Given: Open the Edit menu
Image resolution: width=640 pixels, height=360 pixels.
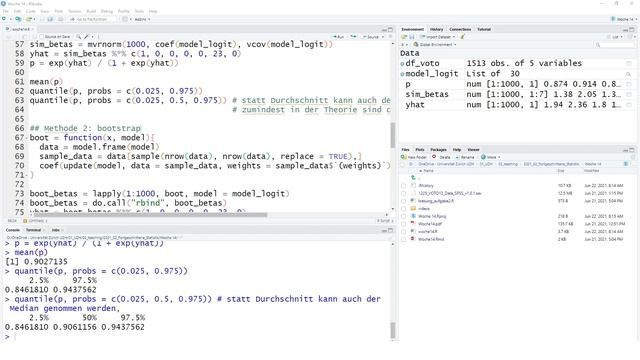Looking at the screenshot, I should pyautogui.click(x=18, y=11).
